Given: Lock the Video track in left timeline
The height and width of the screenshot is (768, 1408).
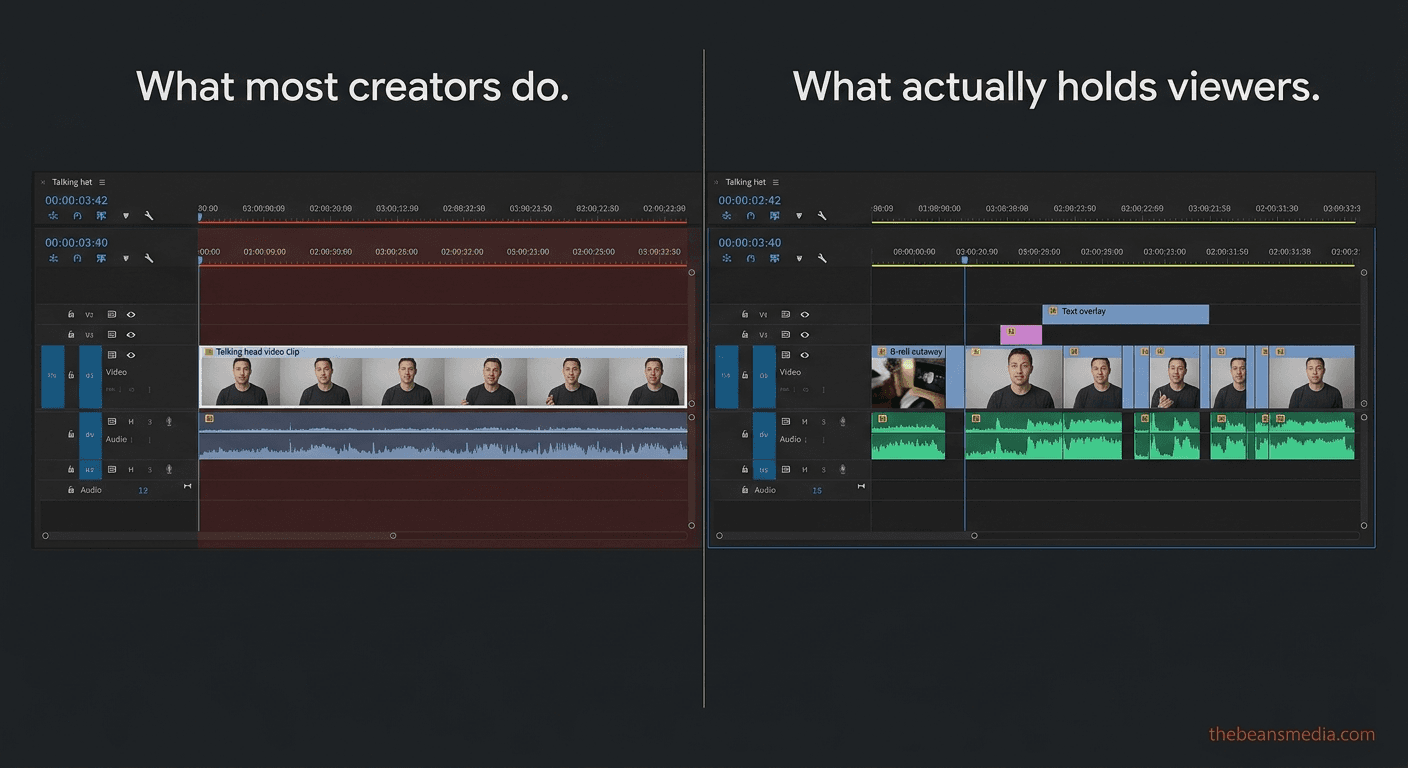Looking at the screenshot, I should coord(71,376).
